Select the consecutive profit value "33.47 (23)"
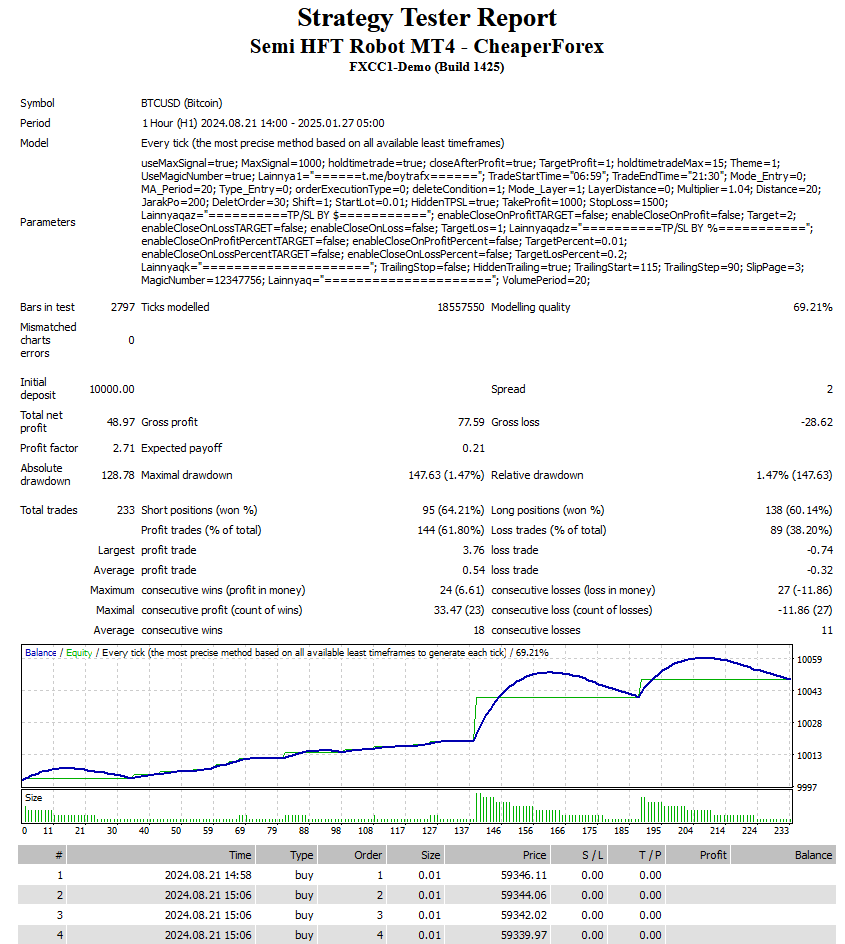The height and width of the screenshot is (944, 845). 459,610
